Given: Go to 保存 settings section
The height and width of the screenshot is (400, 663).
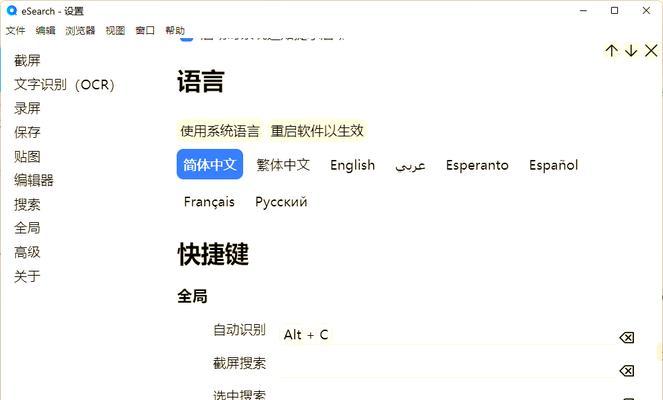Looking at the screenshot, I should 27,132.
